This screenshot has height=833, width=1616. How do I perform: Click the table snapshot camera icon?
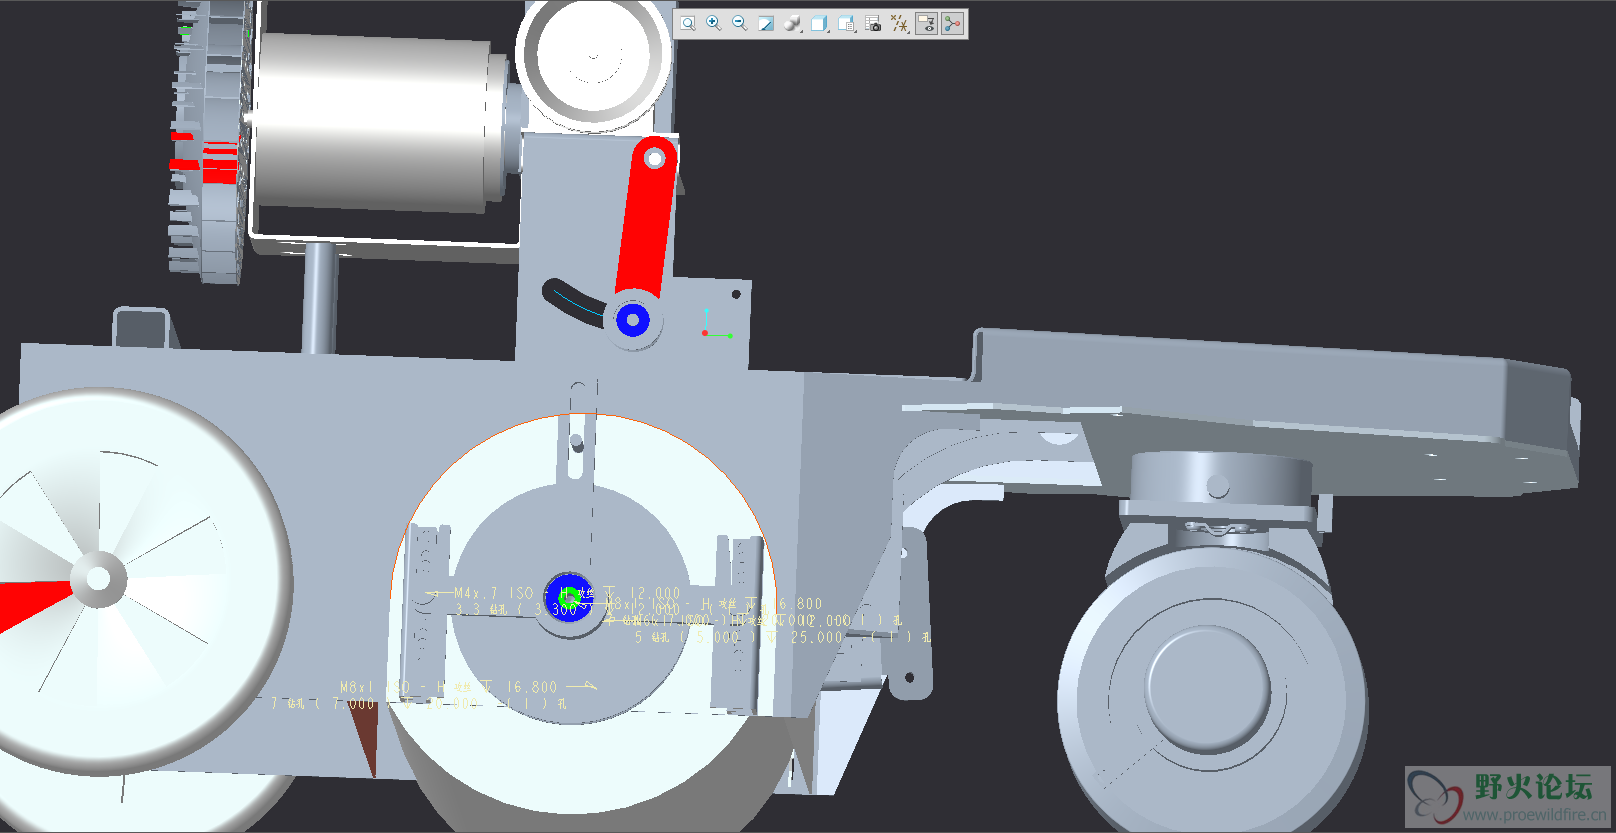click(873, 24)
